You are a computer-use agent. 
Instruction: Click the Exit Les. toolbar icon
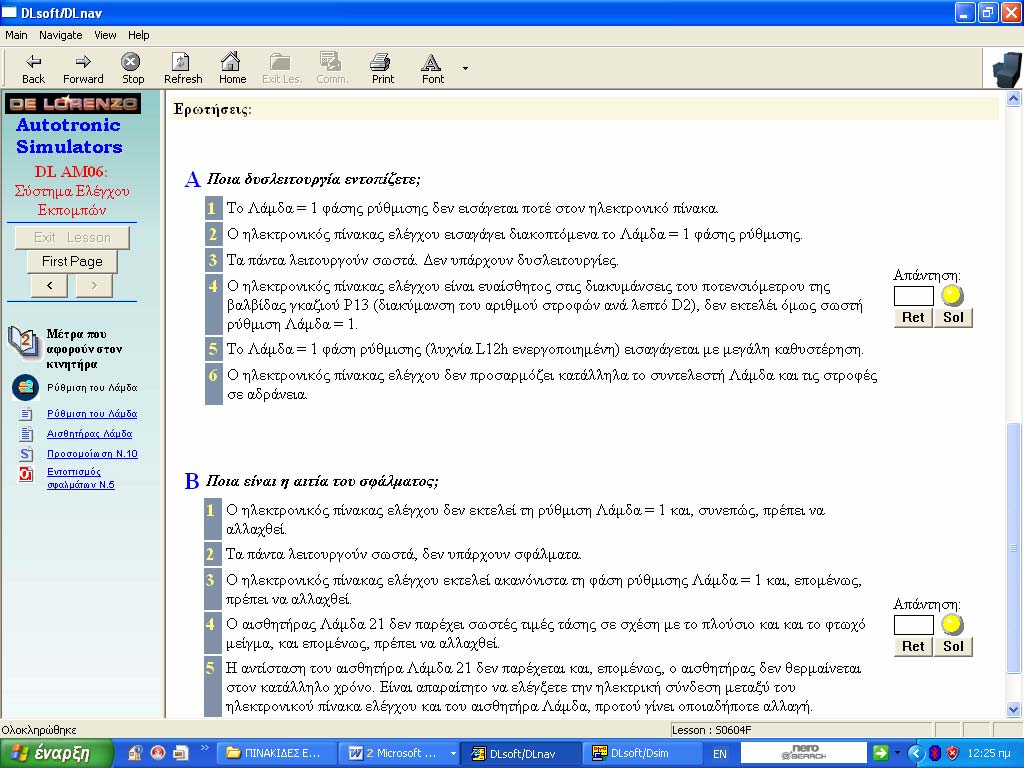281,69
